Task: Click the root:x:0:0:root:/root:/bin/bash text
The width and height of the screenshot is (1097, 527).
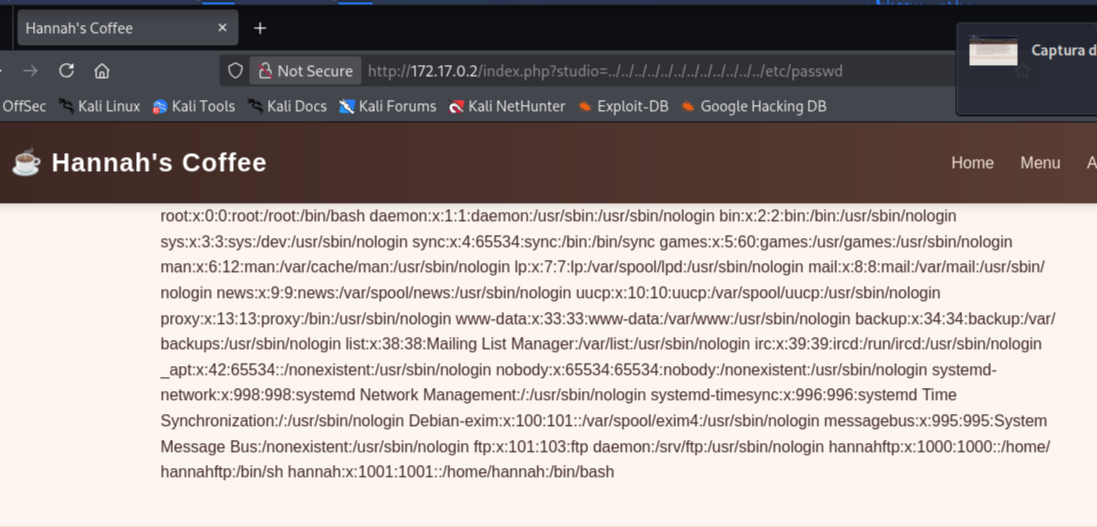Action: [263, 216]
